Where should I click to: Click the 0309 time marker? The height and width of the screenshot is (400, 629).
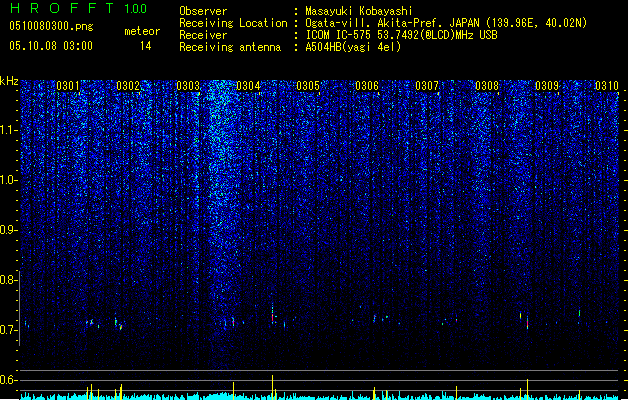click(547, 86)
